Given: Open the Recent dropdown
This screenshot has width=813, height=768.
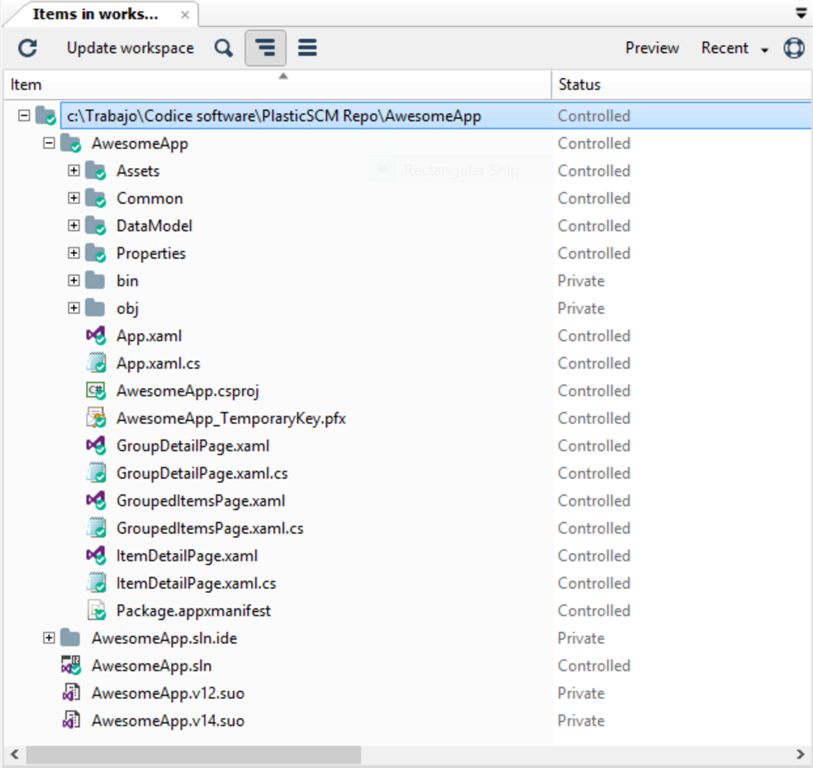Looking at the screenshot, I should point(733,47).
